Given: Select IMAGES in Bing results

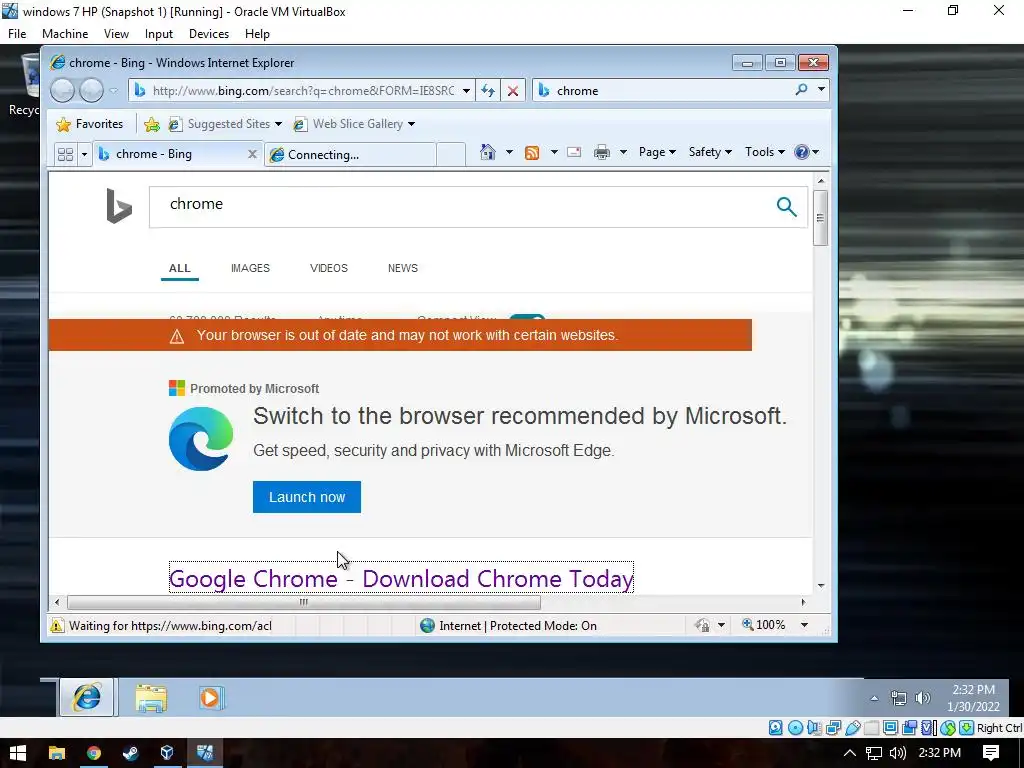Looking at the screenshot, I should click(x=250, y=268).
